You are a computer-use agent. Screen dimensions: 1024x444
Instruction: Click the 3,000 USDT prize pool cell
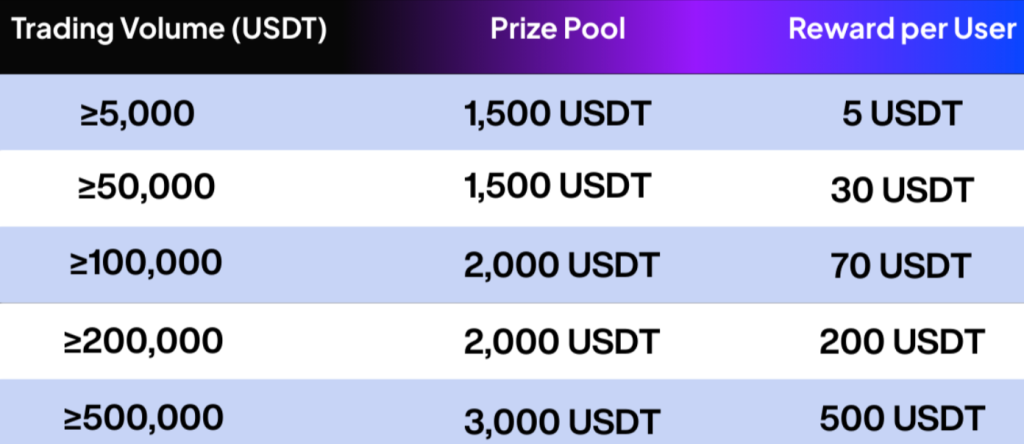[x=561, y=417]
